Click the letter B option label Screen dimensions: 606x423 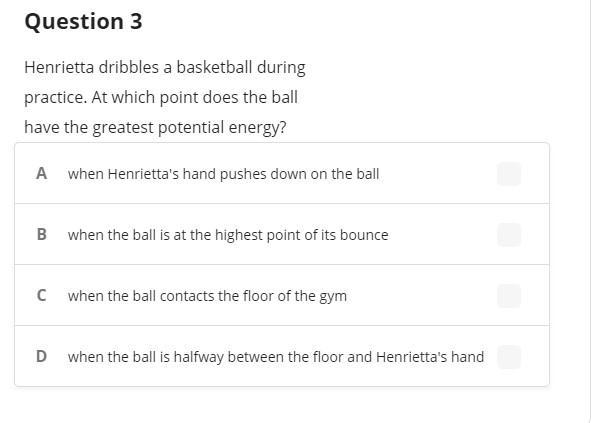(41, 234)
